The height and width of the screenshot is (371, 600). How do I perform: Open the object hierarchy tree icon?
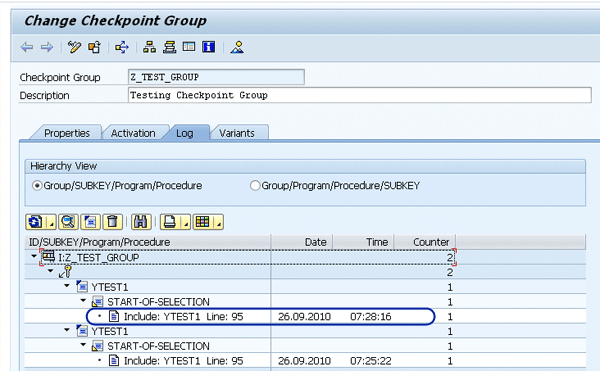pyautogui.click(x=149, y=47)
